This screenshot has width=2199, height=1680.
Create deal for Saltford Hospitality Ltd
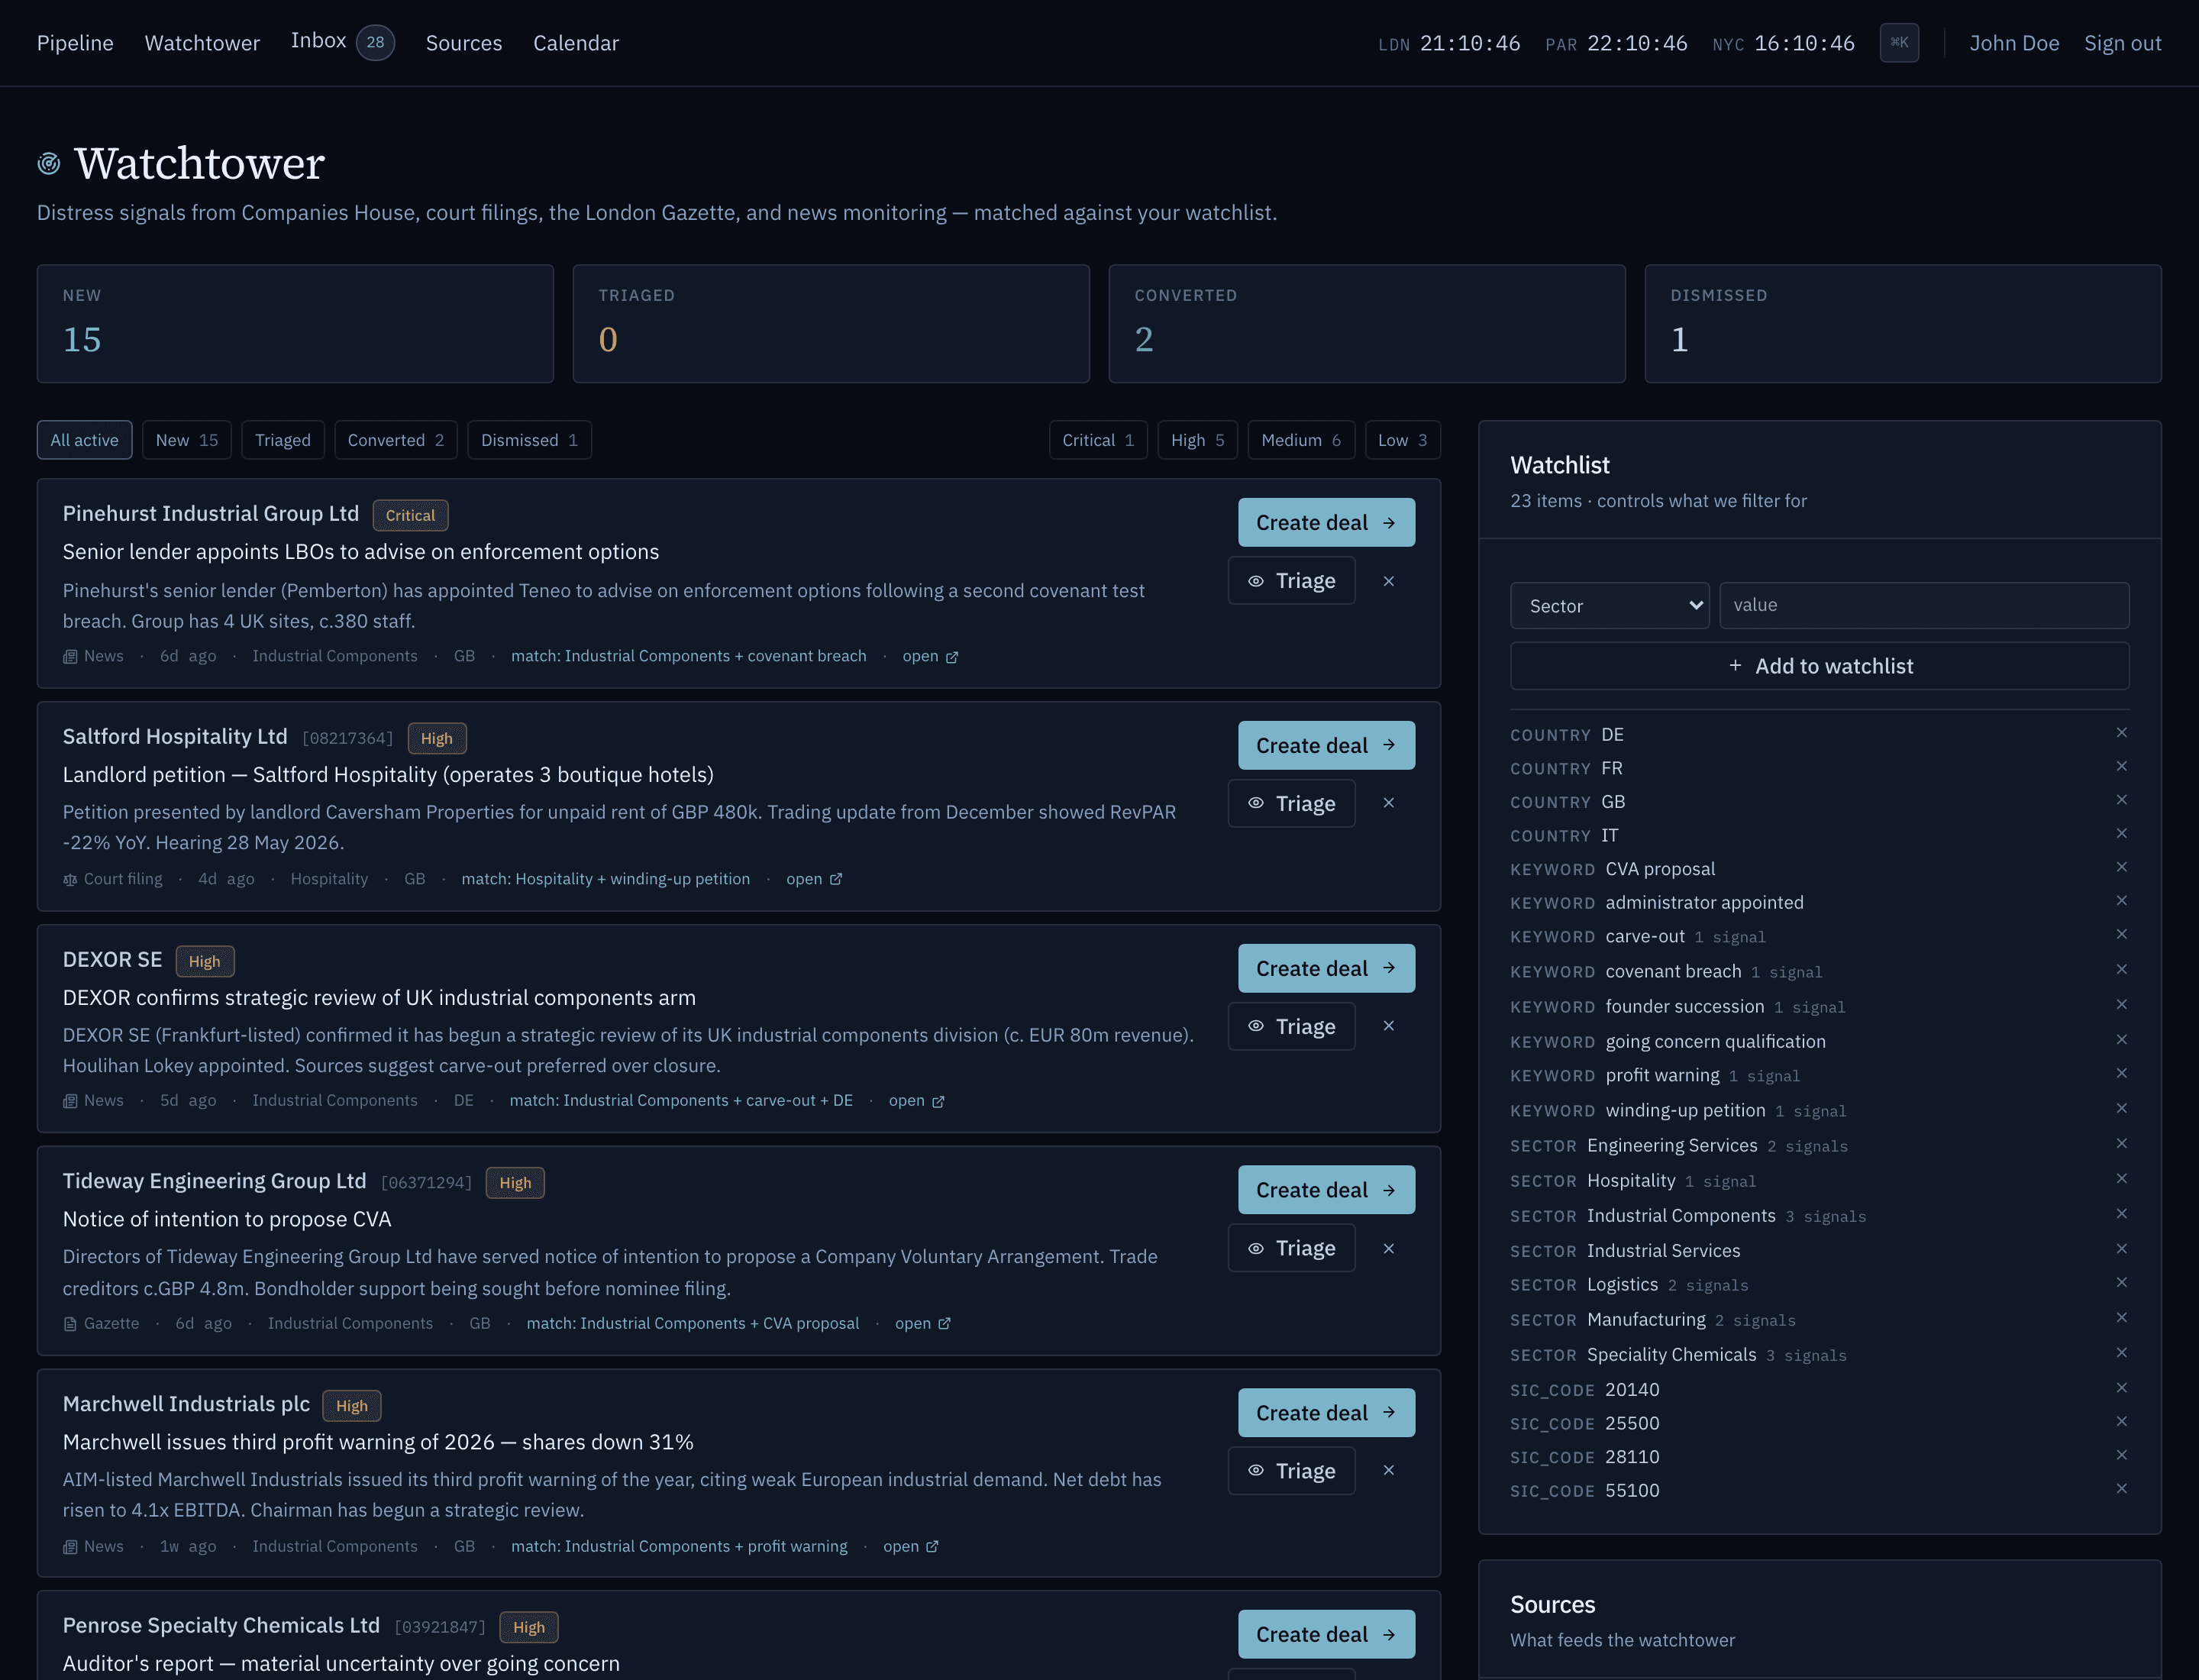point(1326,746)
